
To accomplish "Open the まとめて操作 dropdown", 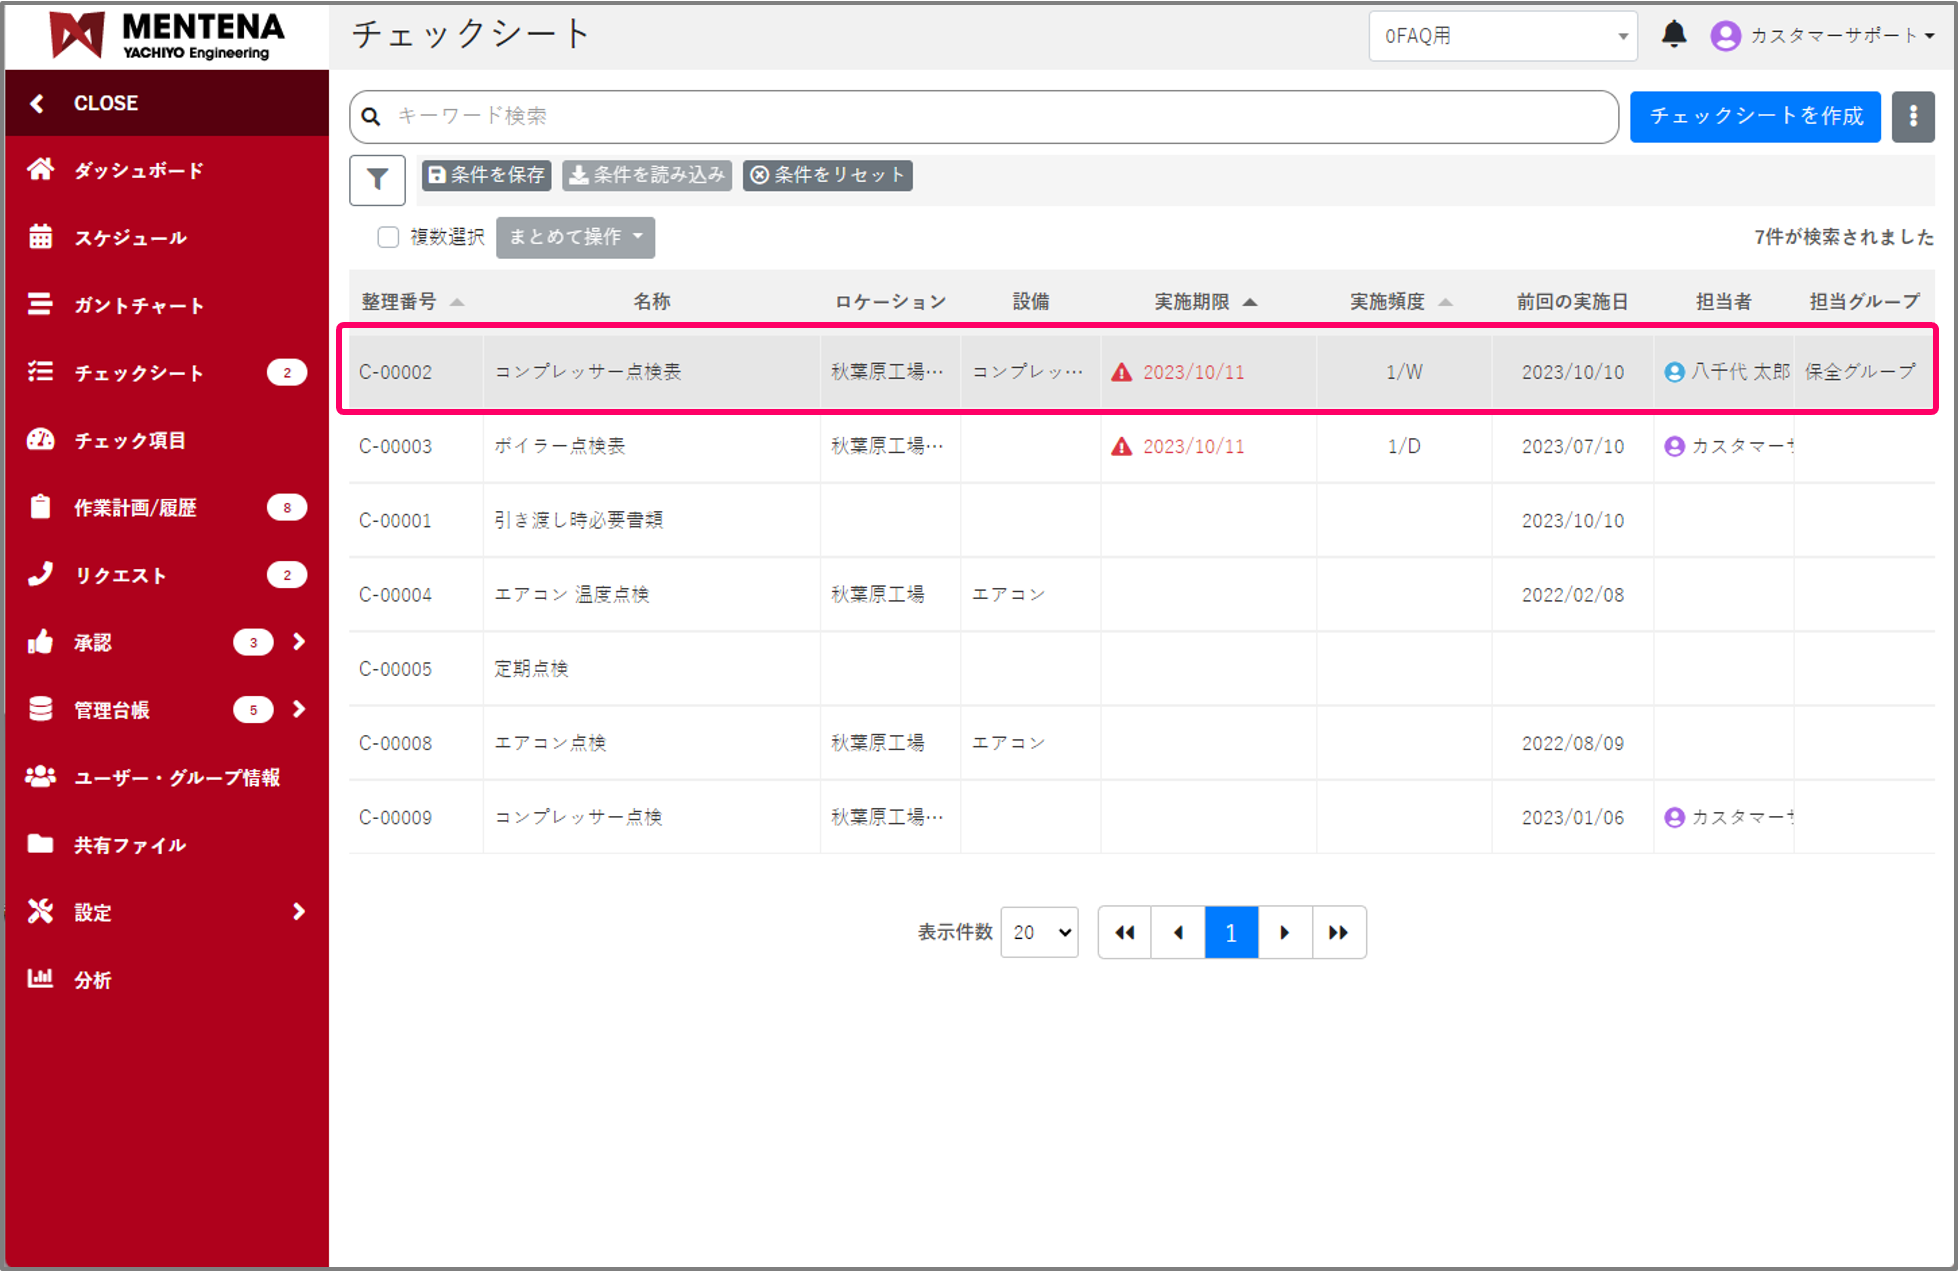I will [575, 237].
